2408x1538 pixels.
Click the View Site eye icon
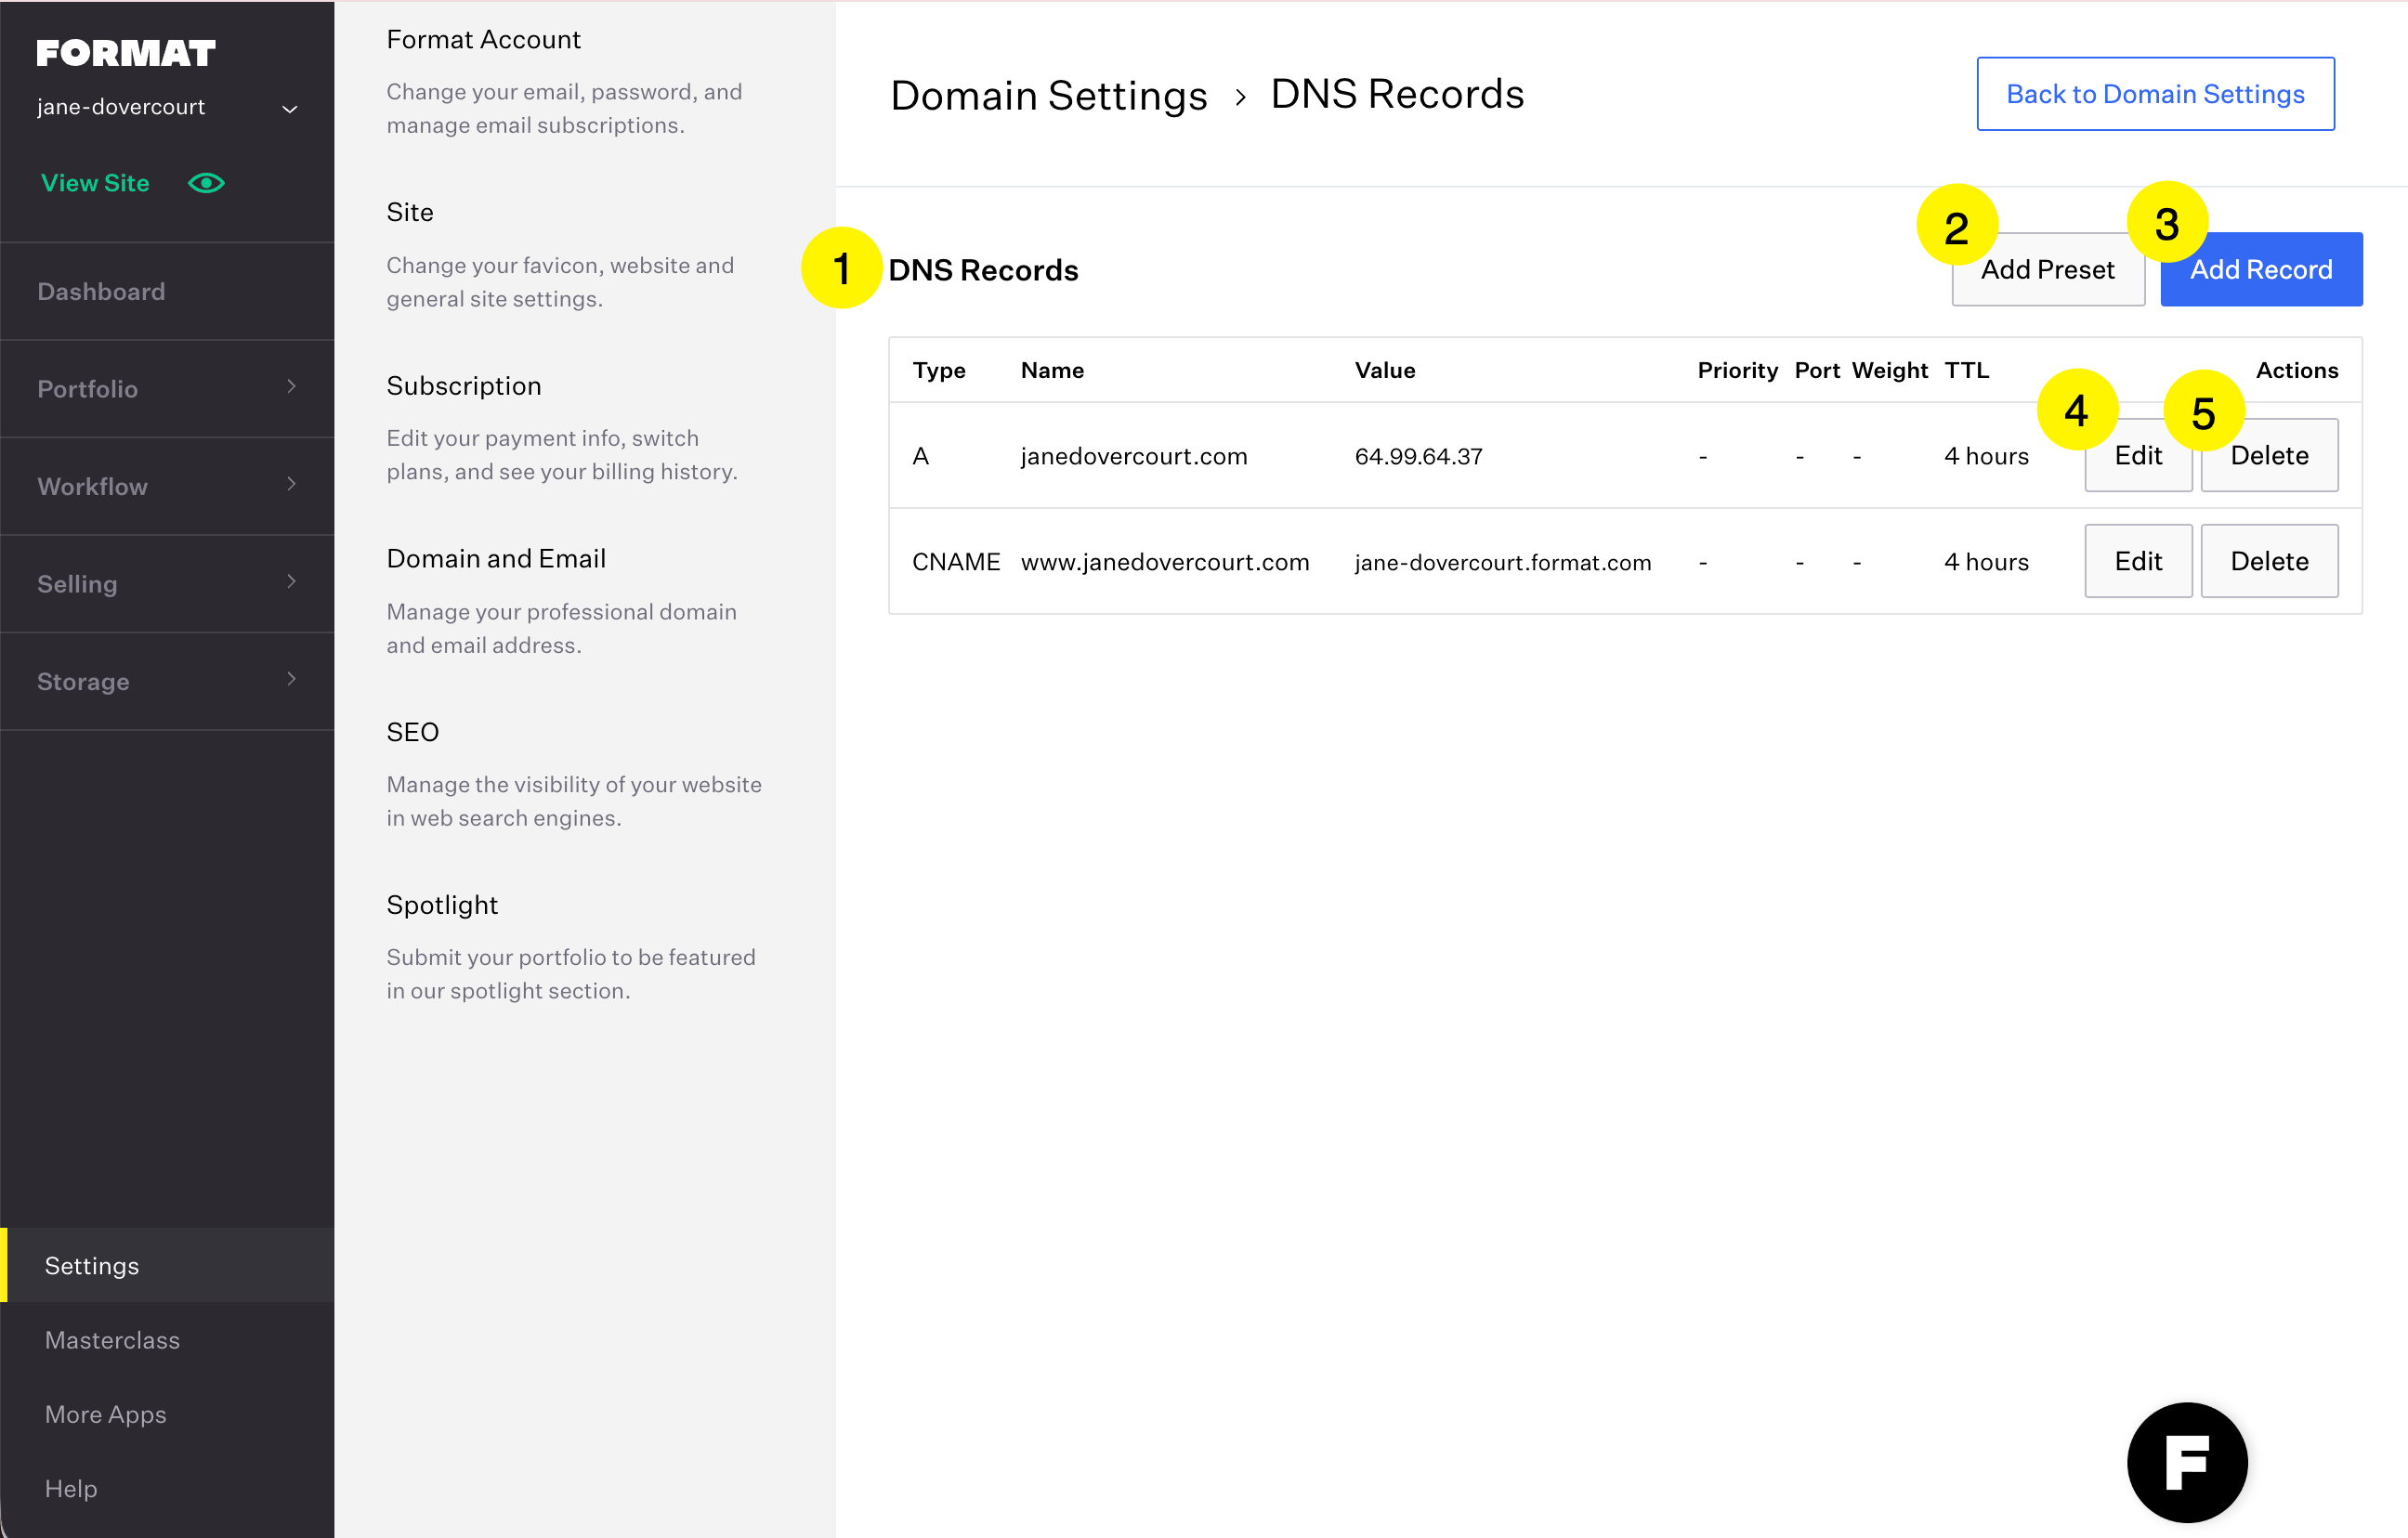[206, 183]
